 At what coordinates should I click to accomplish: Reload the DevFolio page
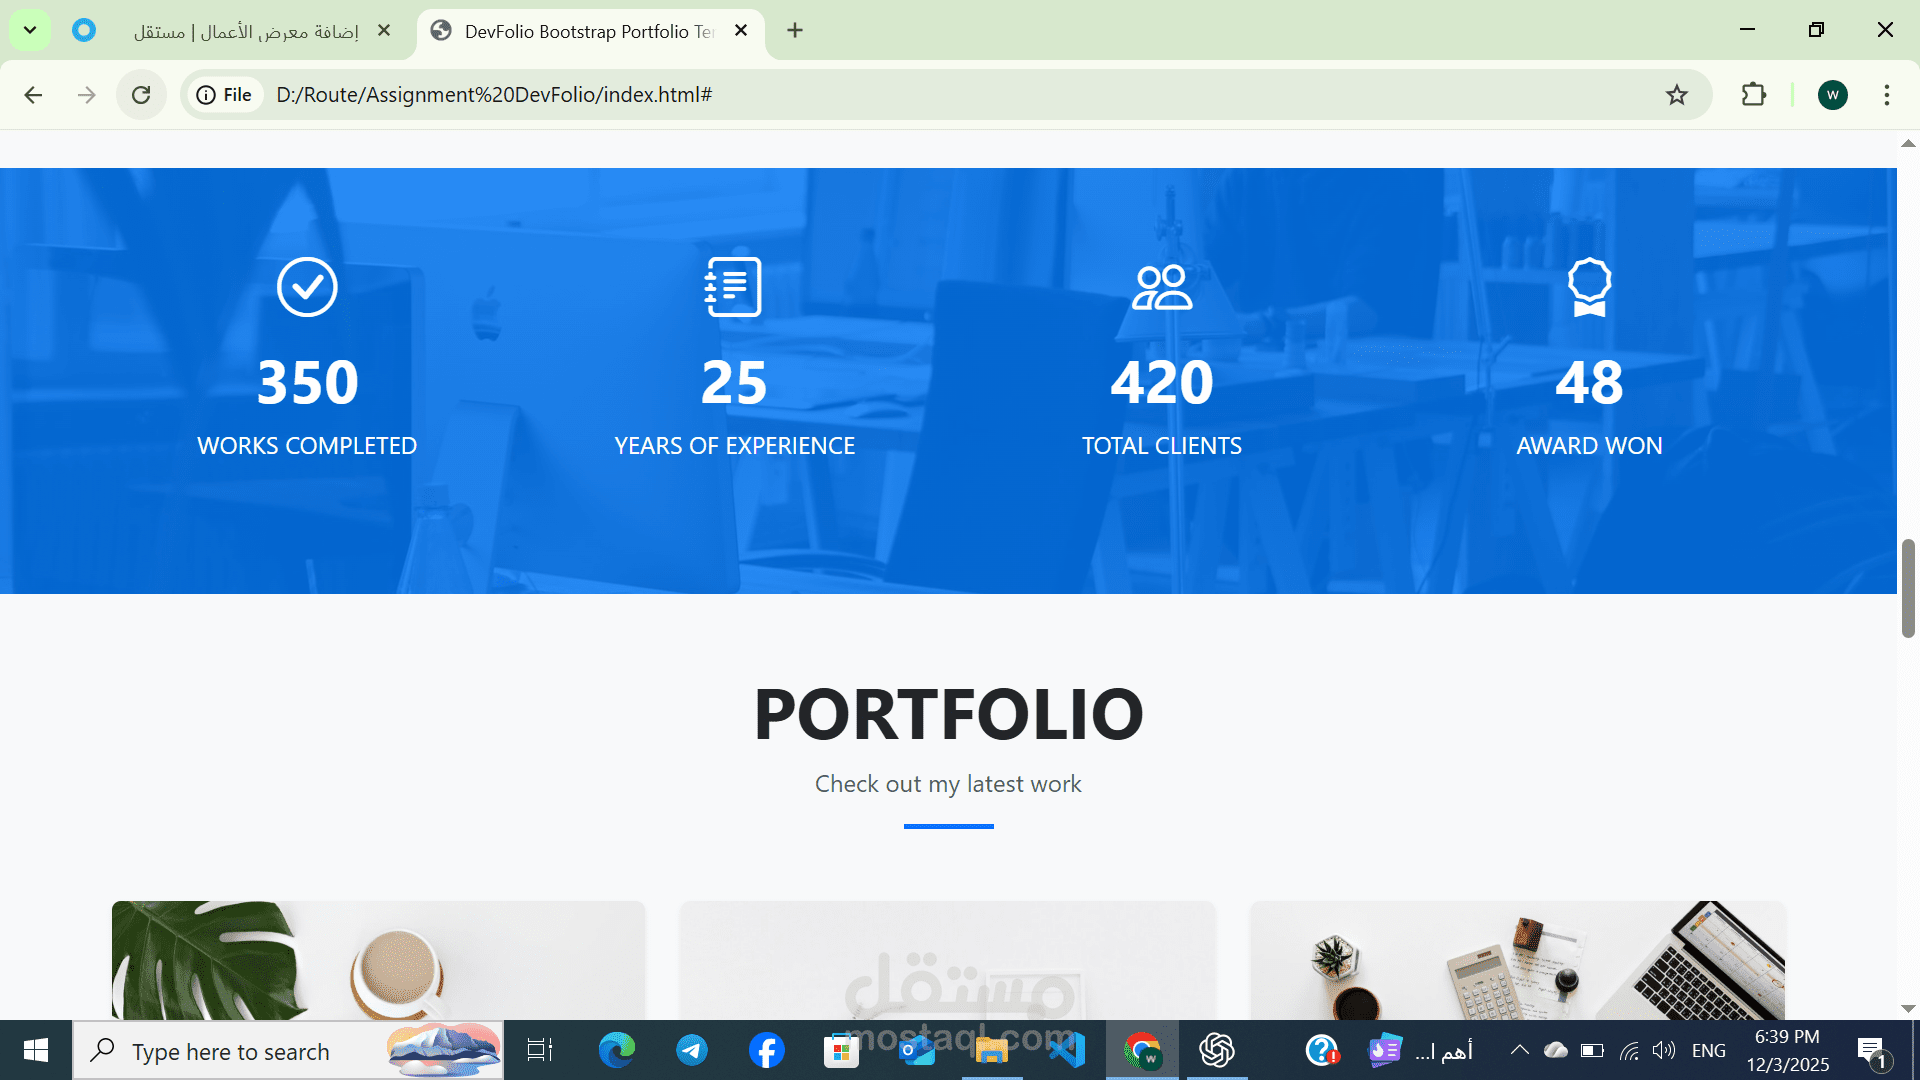coord(141,95)
